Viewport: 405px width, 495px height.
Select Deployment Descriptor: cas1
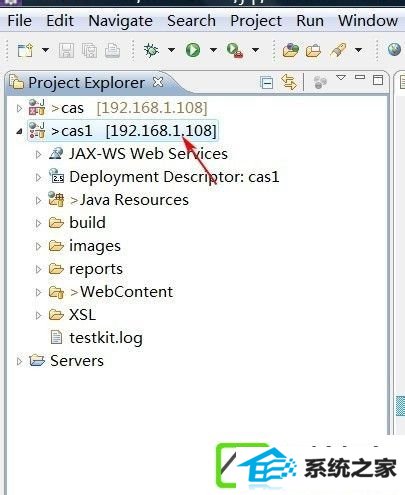(174, 177)
